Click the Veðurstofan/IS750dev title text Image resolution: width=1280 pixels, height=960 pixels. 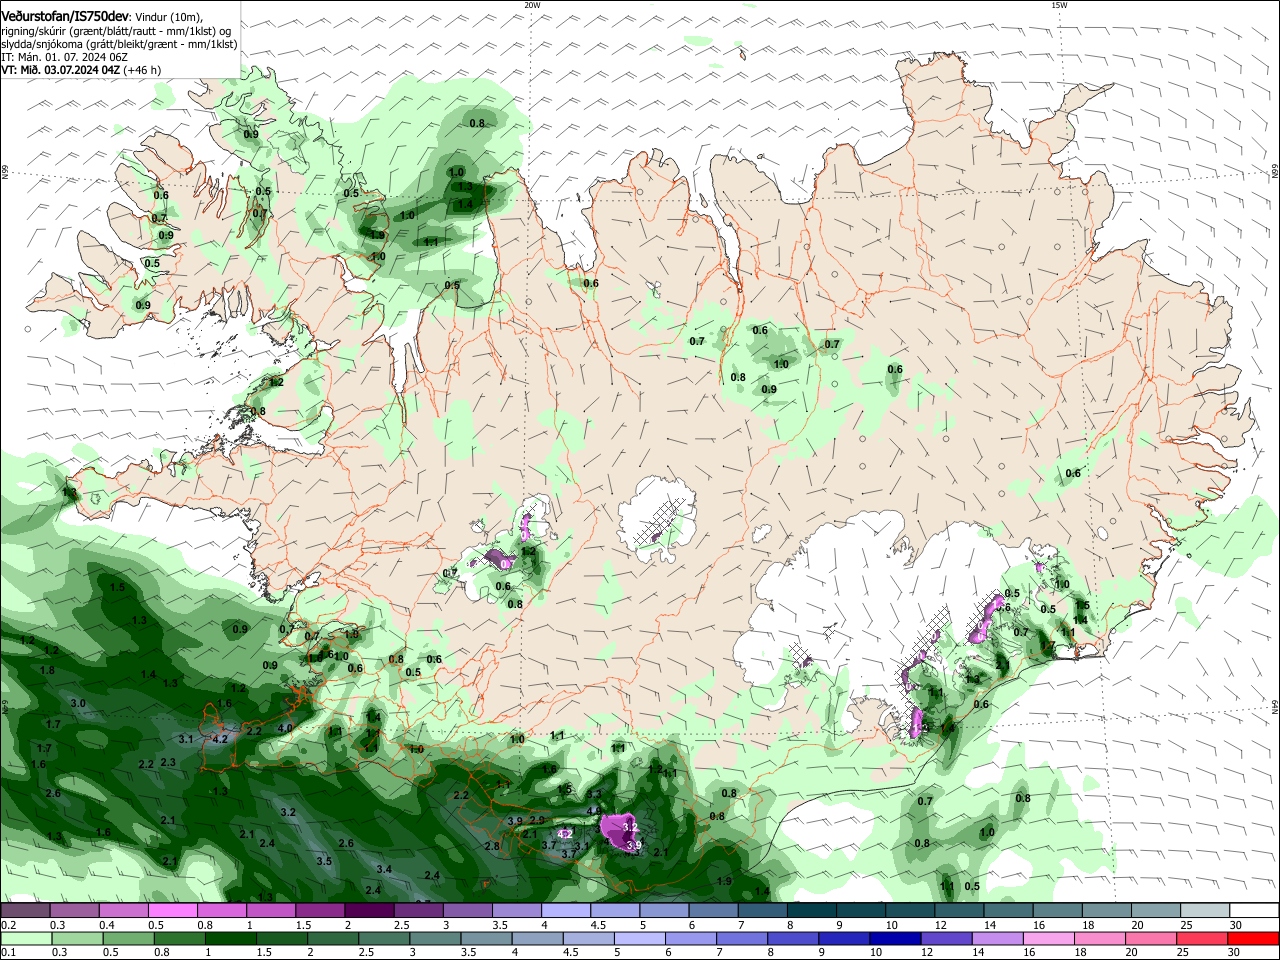click(65, 17)
